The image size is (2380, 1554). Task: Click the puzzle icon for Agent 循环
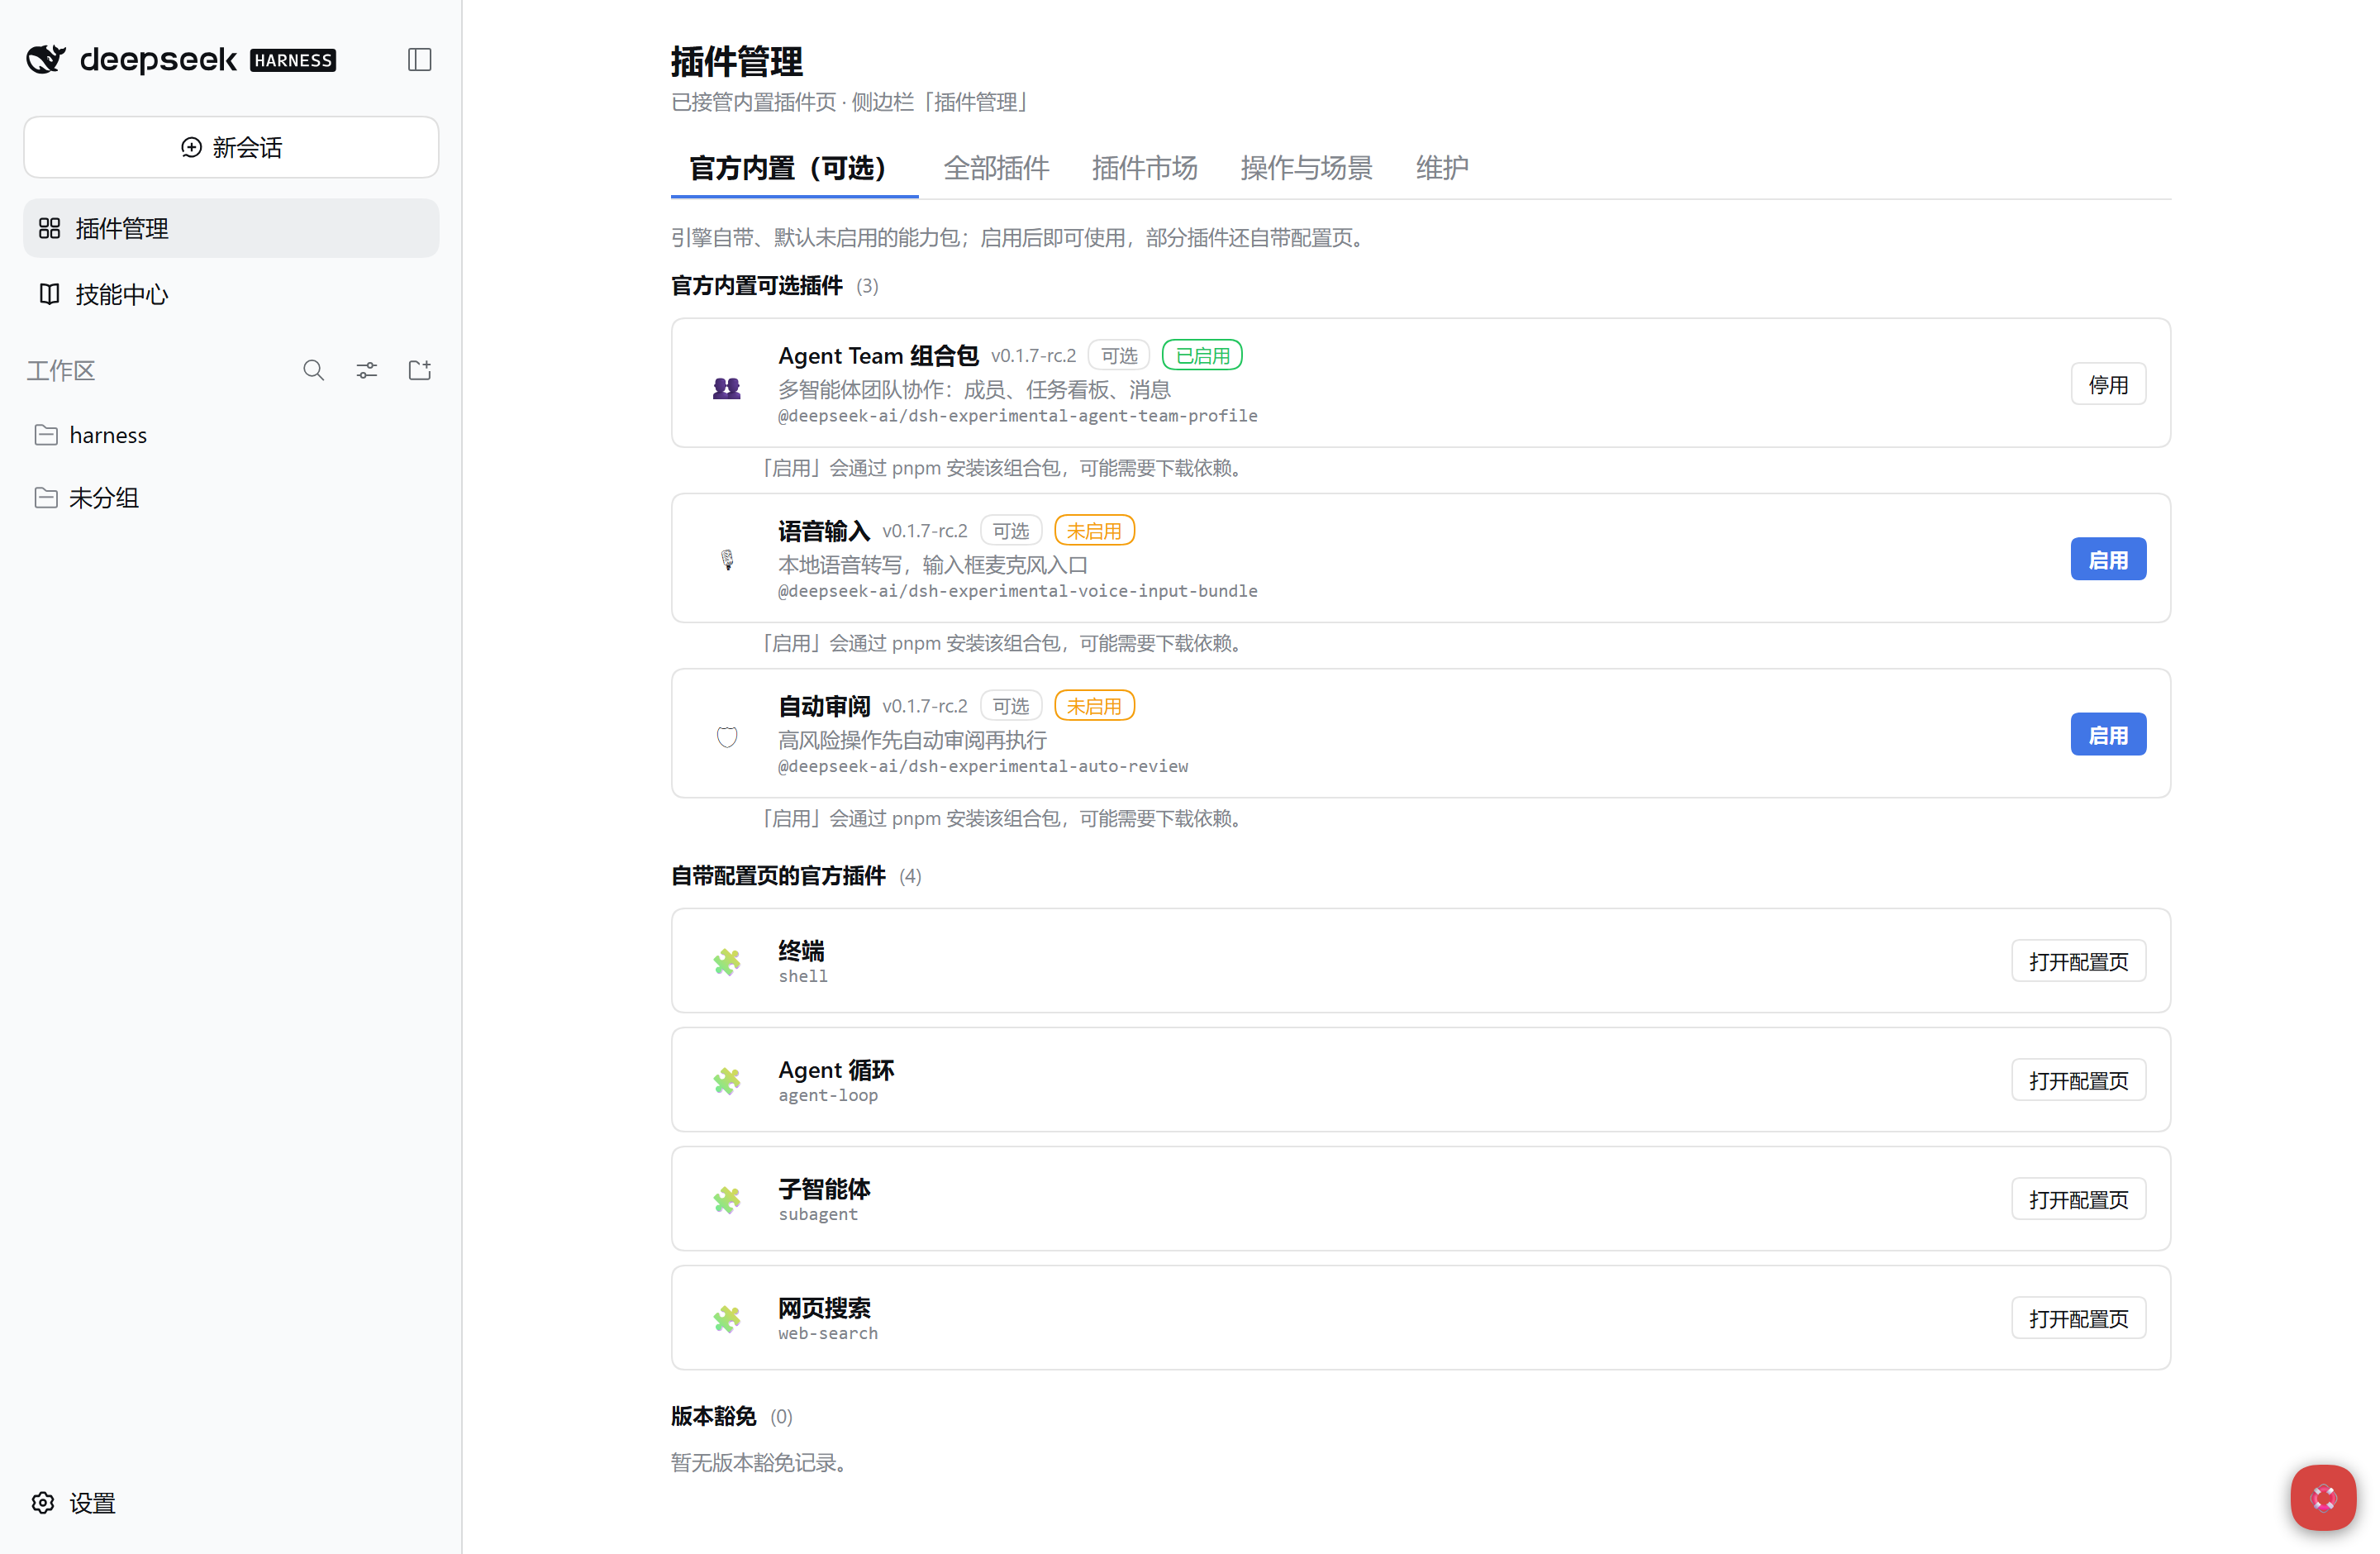tap(727, 1081)
